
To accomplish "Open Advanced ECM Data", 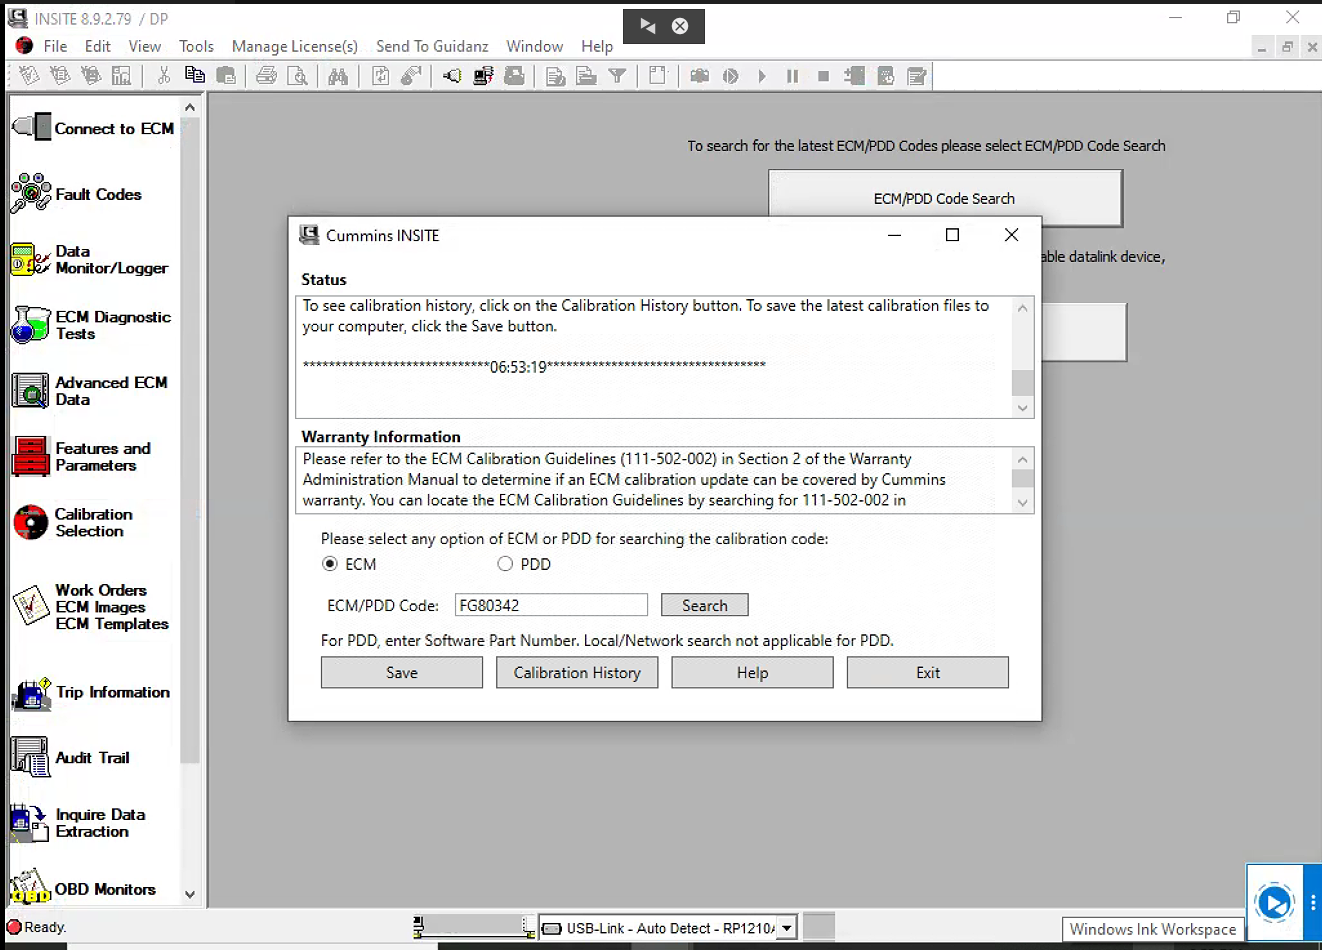I will [90, 391].
